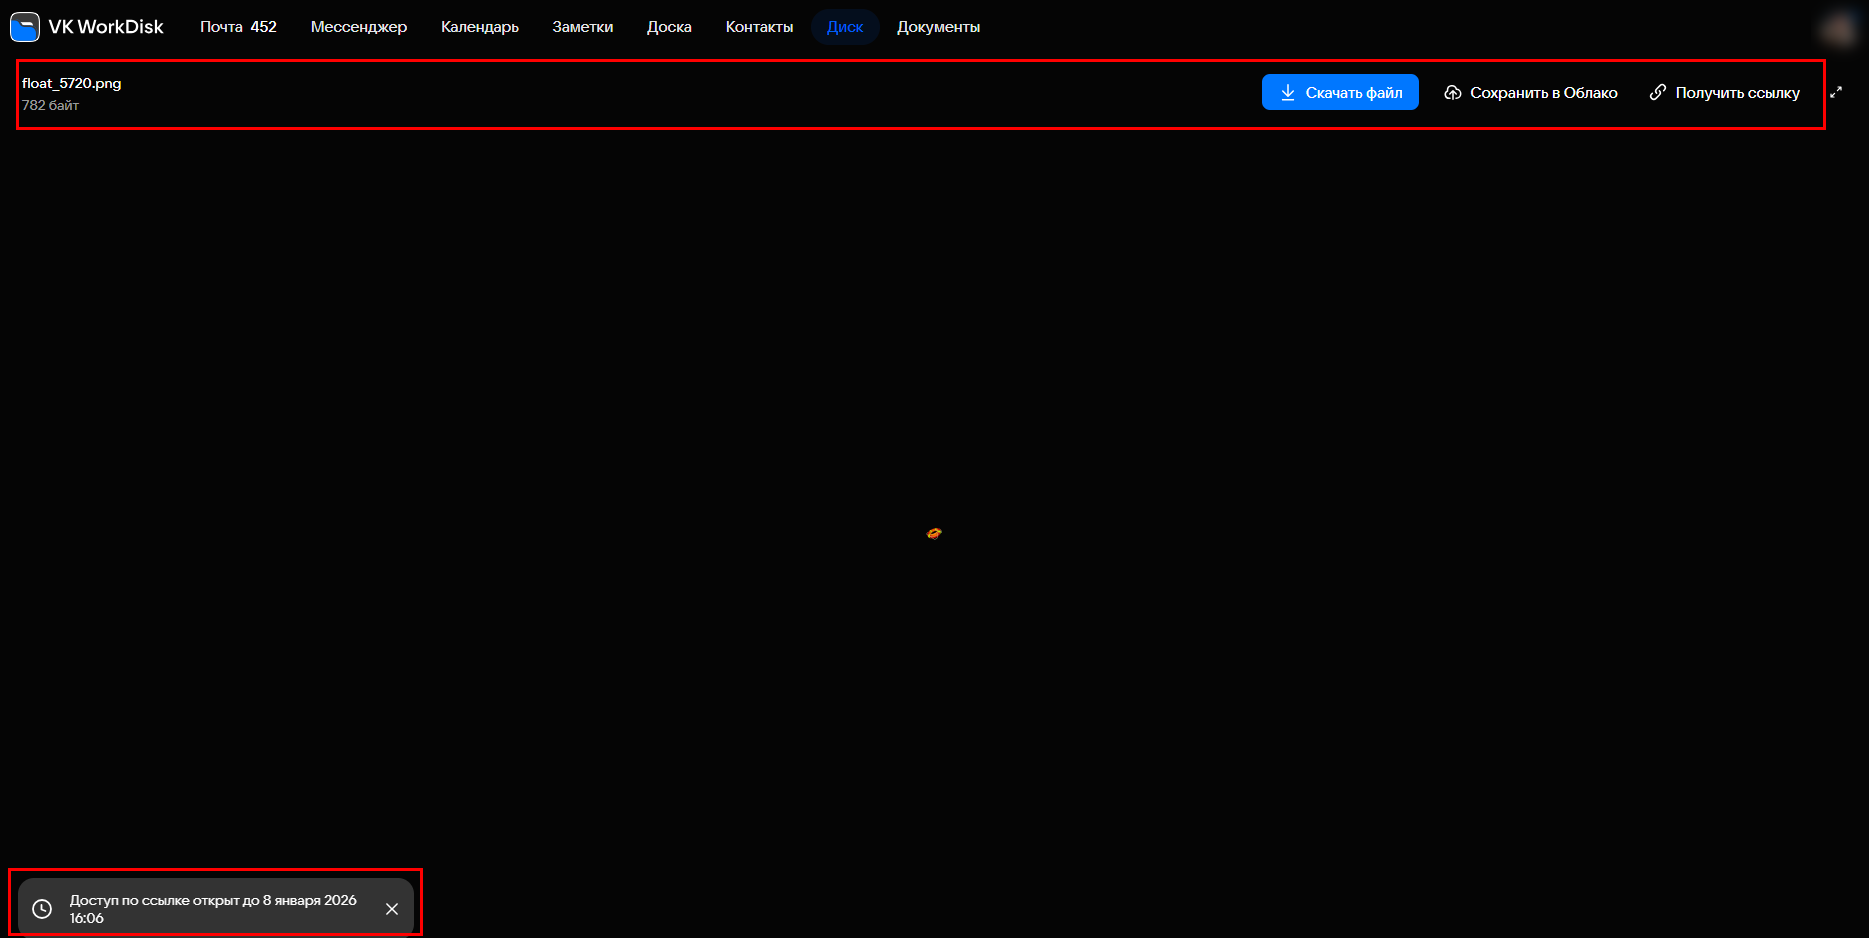
Task: Switch to Заметки in the top bar
Action: tap(582, 27)
